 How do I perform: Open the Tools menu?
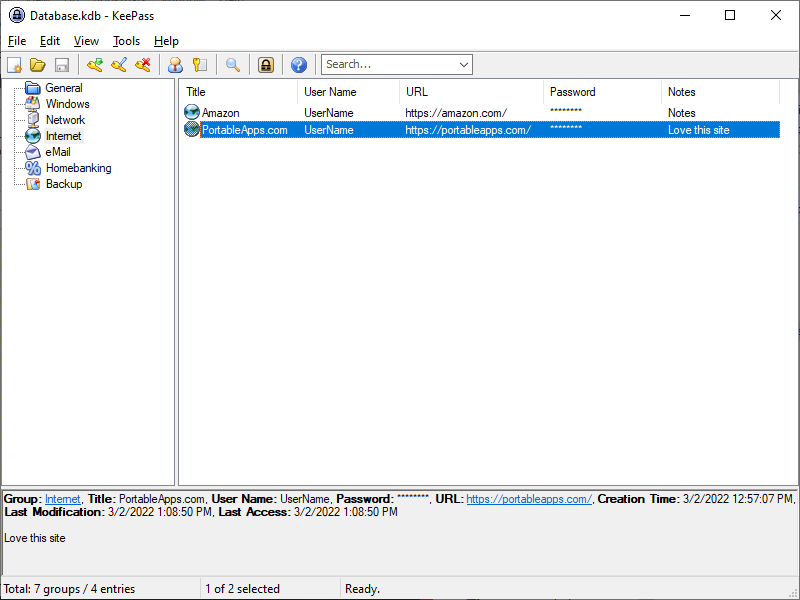pyautogui.click(x=126, y=41)
